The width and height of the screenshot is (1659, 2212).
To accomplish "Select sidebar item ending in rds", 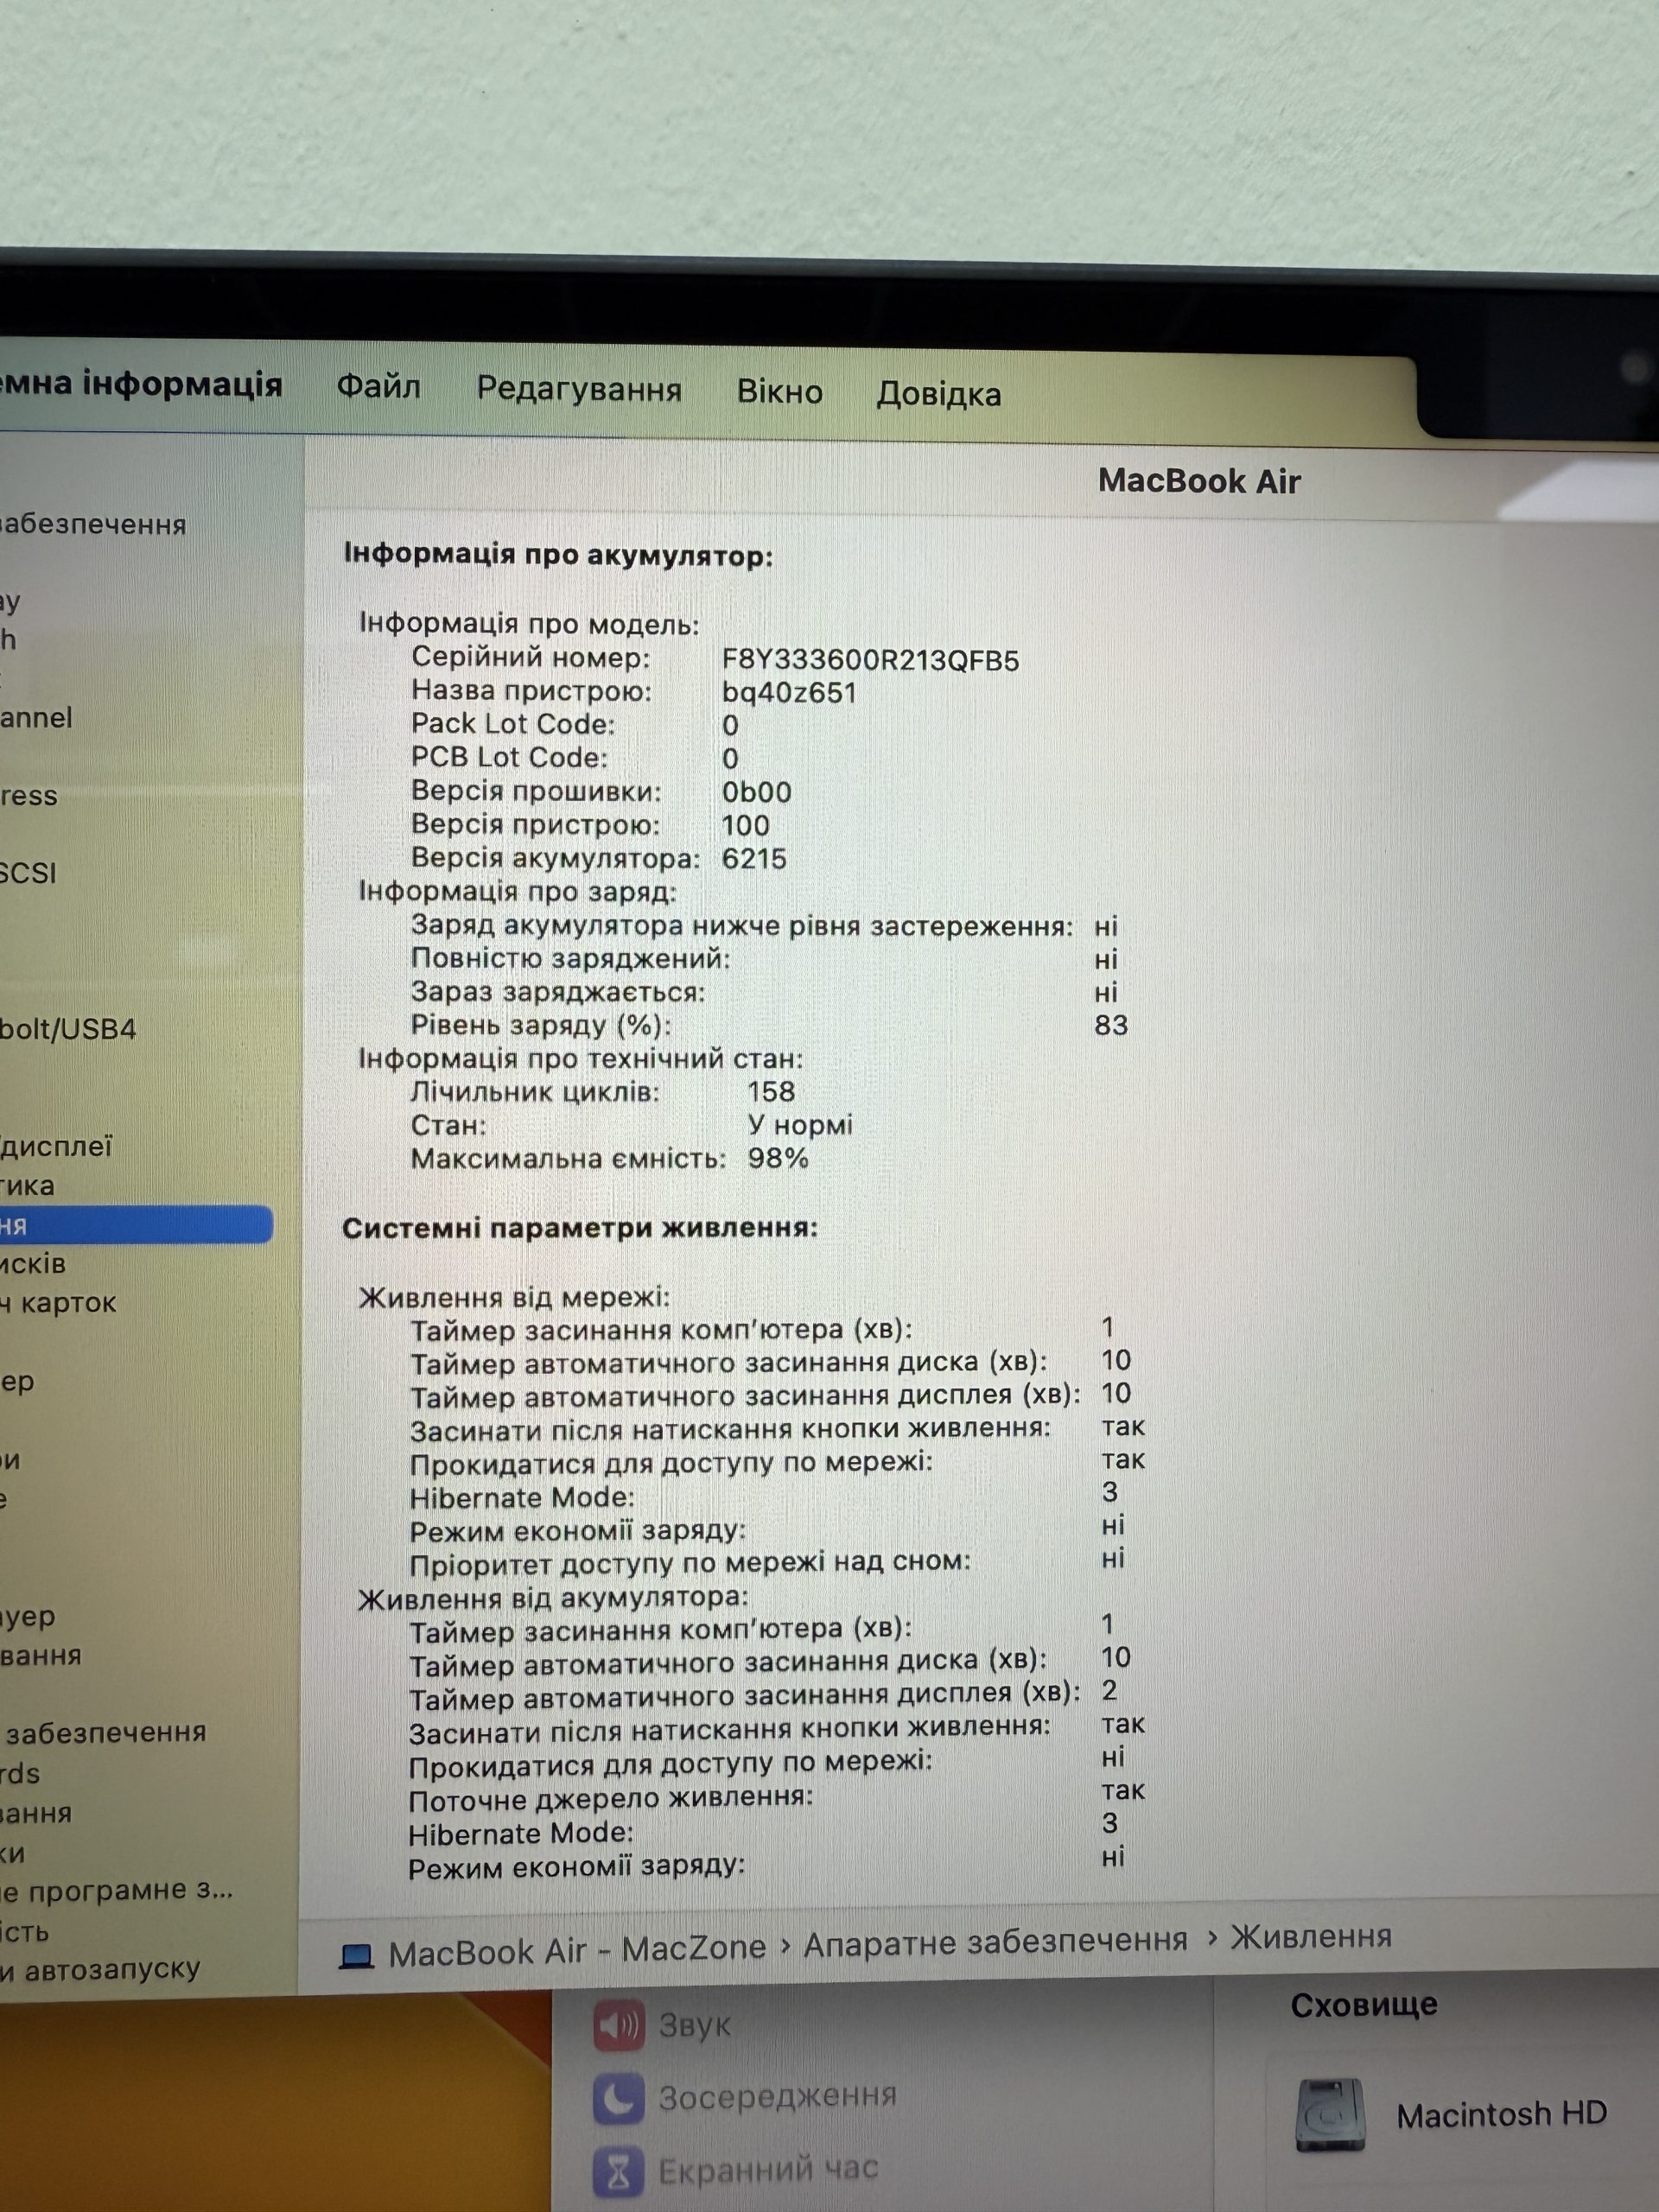I will 20,1773.
